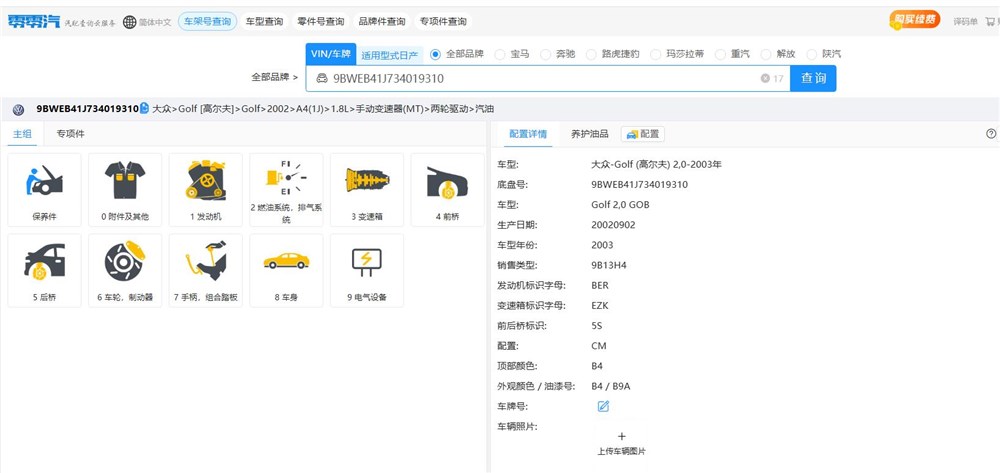Select the 适用型式日产 search tab
Image resolution: width=1000 pixels, height=473 pixels.
pyautogui.click(x=389, y=55)
